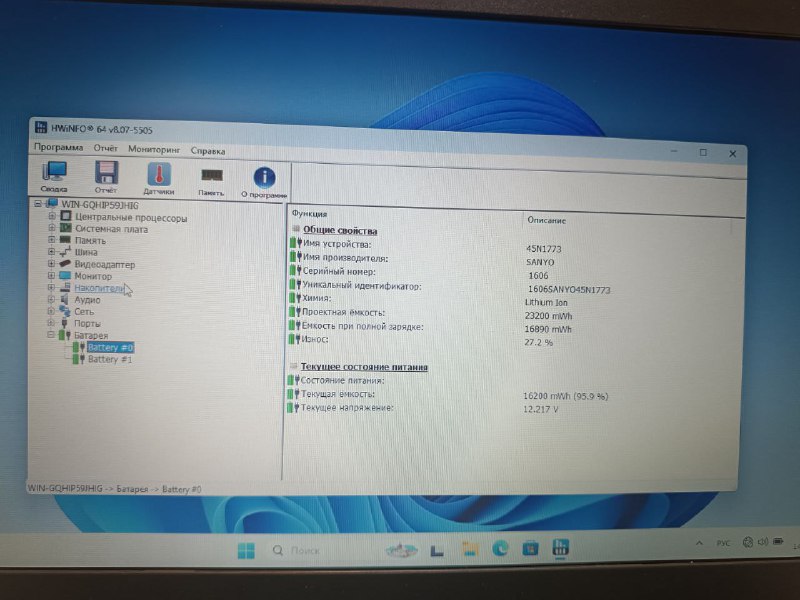The width and height of the screenshot is (800, 600).
Task: Click the Описание column header
Action: click(x=546, y=220)
